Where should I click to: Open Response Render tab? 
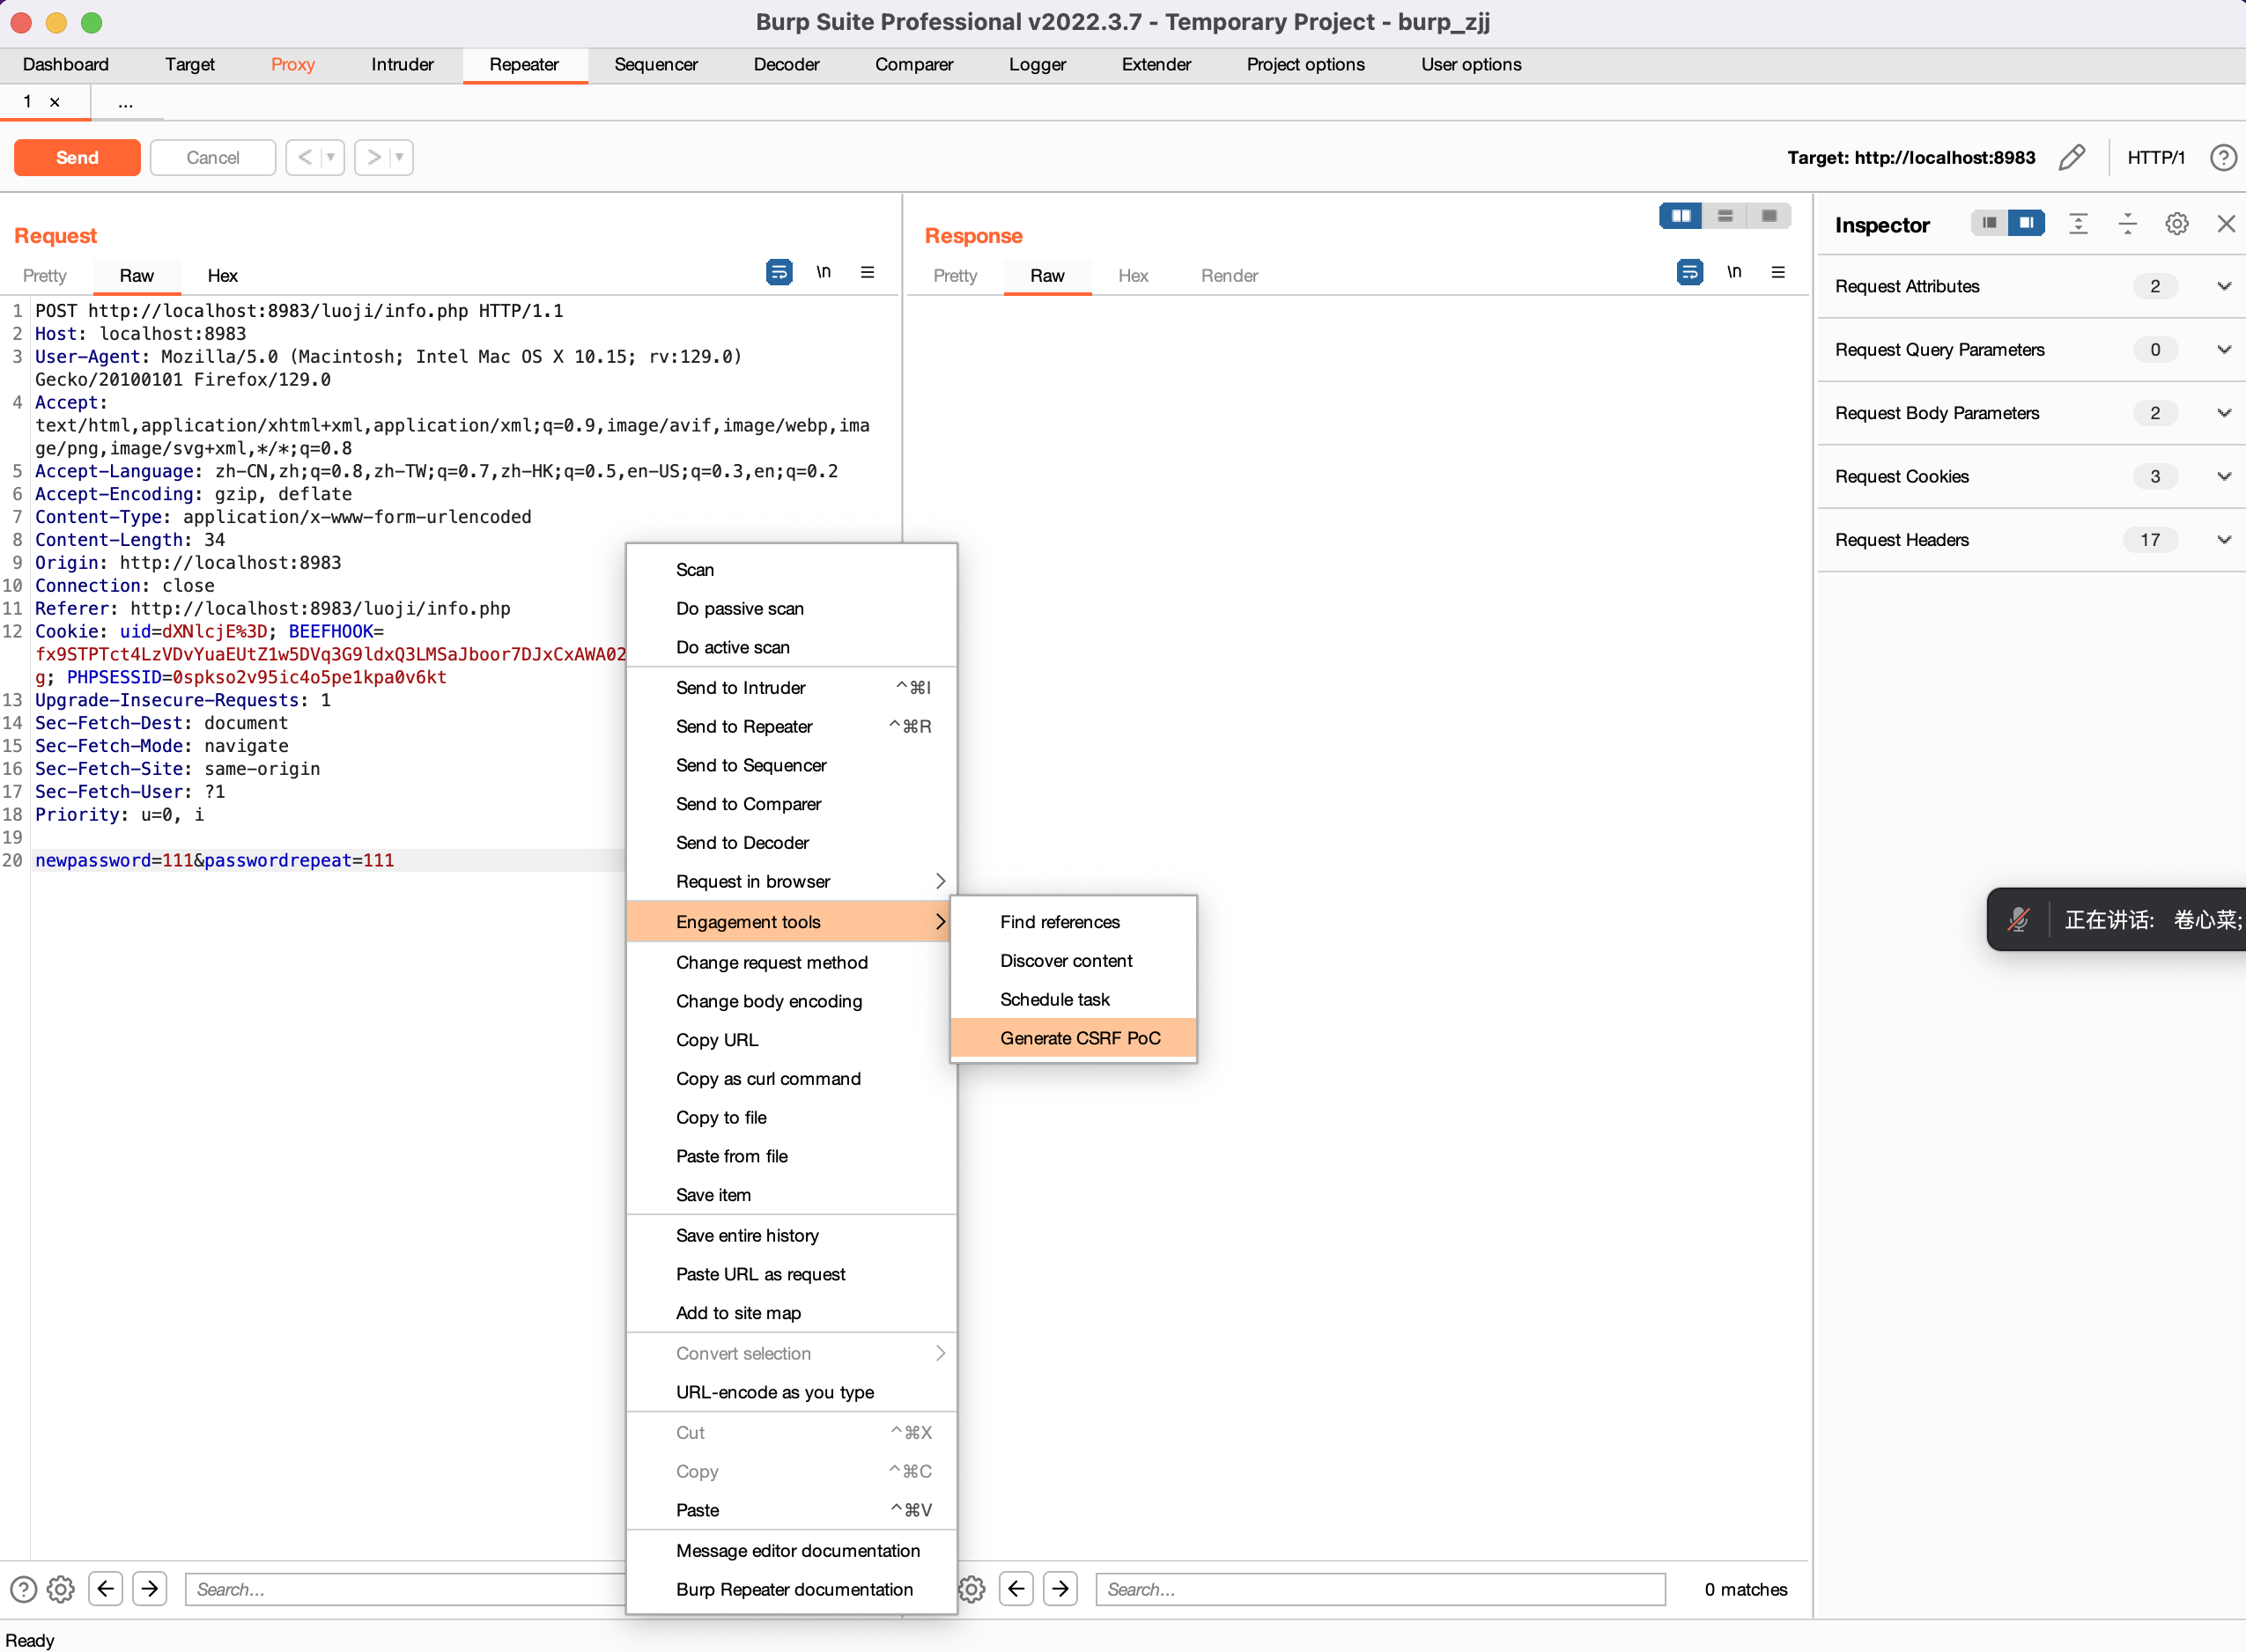point(1229,276)
